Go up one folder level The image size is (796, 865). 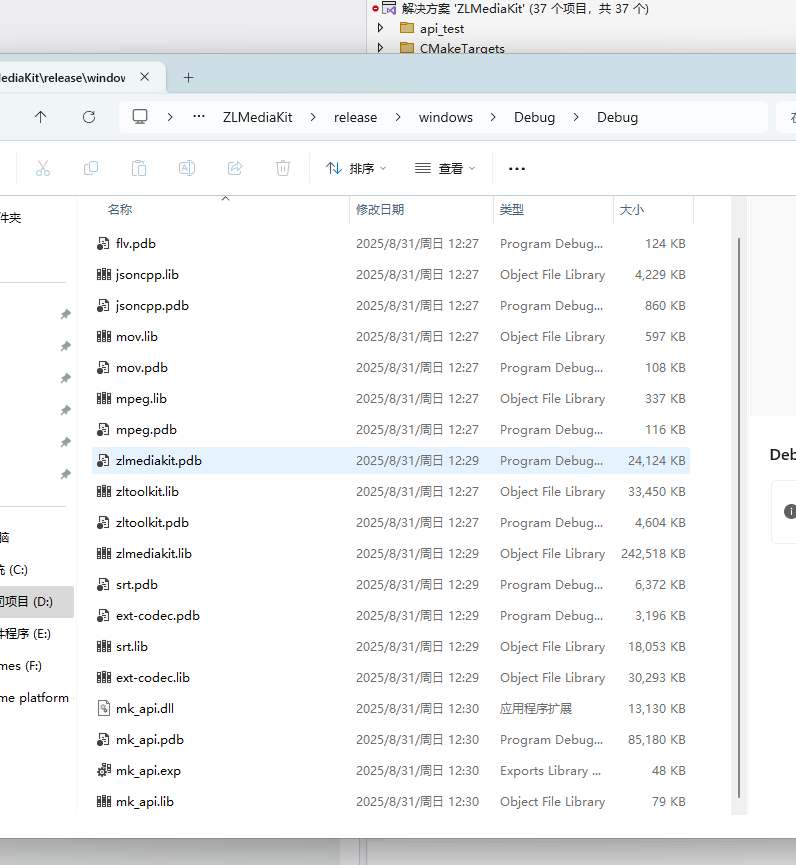(x=41, y=117)
